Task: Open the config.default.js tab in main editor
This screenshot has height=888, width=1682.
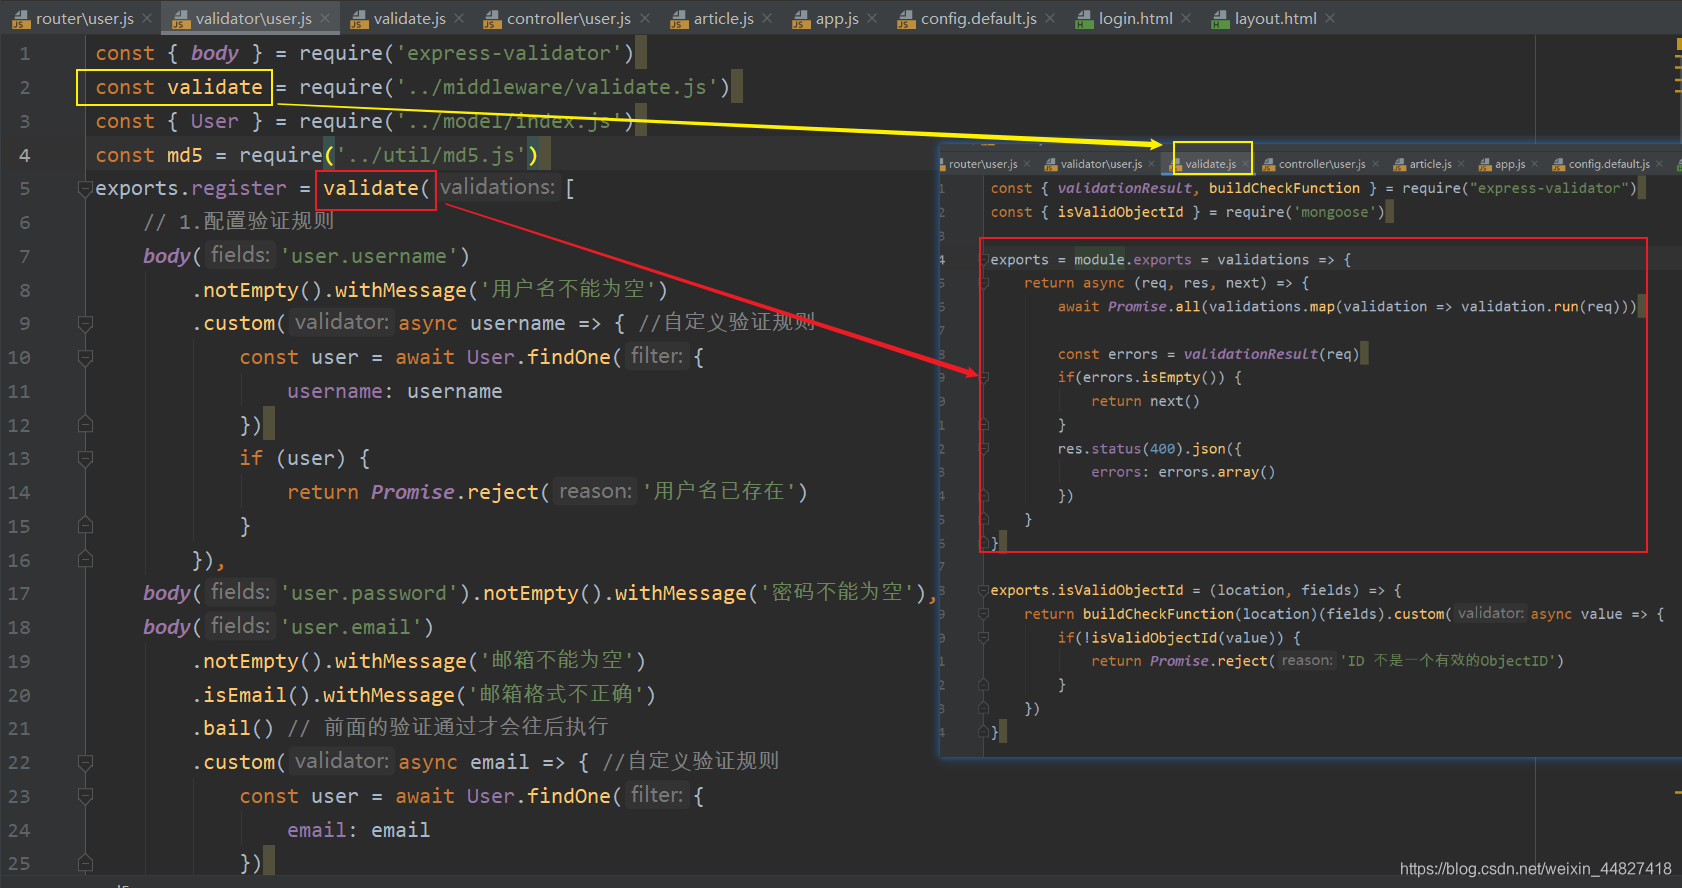Action: click(x=978, y=18)
